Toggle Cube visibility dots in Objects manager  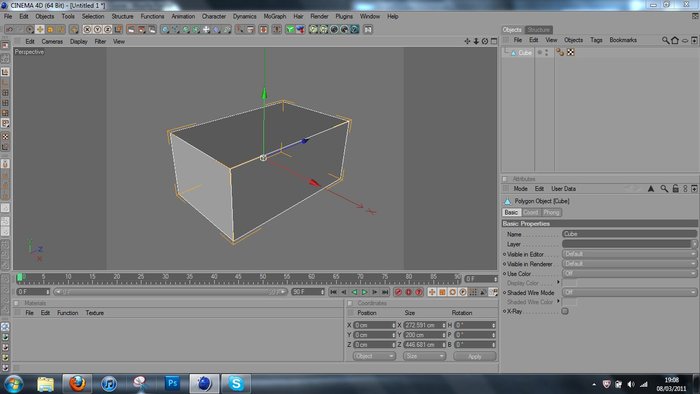click(546, 52)
